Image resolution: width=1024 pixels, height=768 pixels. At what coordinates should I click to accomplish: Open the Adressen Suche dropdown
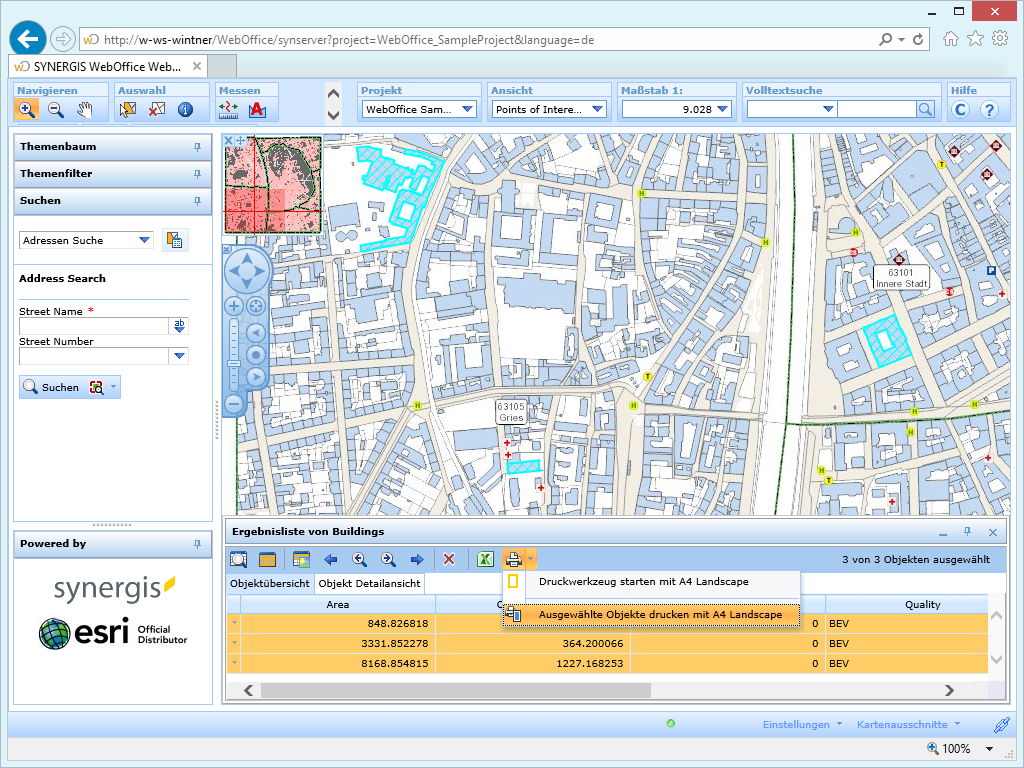pos(145,240)
